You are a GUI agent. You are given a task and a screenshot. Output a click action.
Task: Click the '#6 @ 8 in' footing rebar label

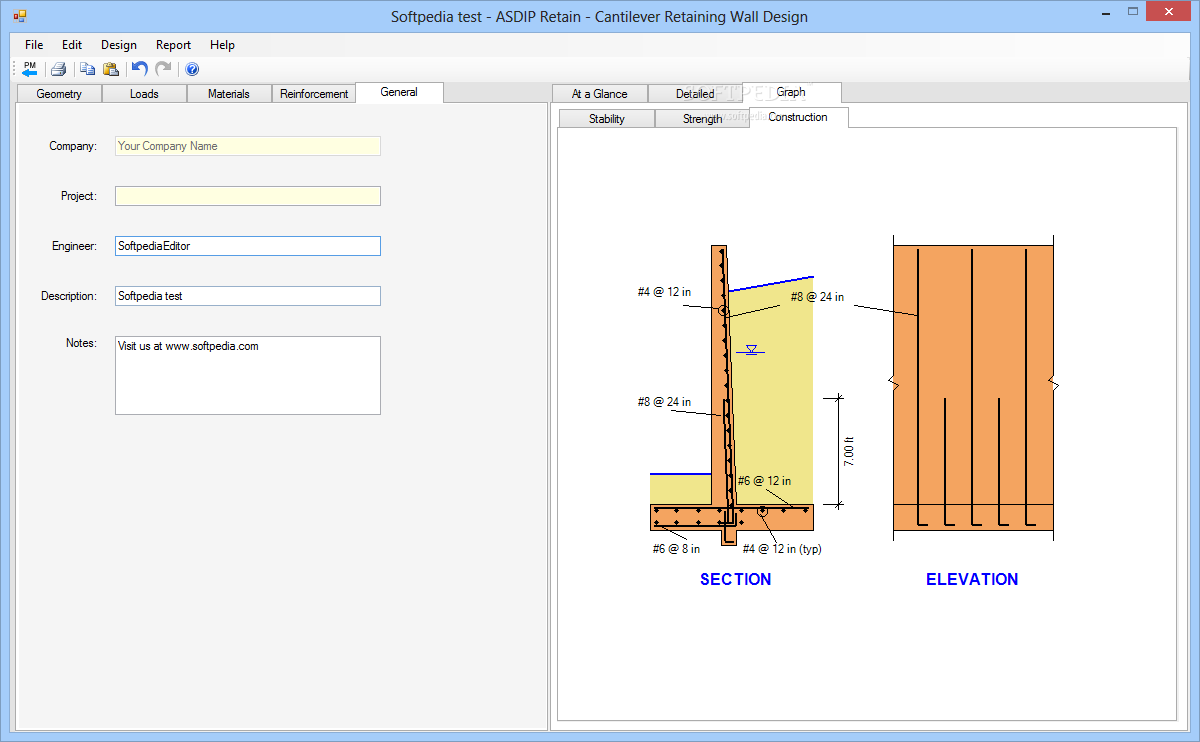point(676,548)
